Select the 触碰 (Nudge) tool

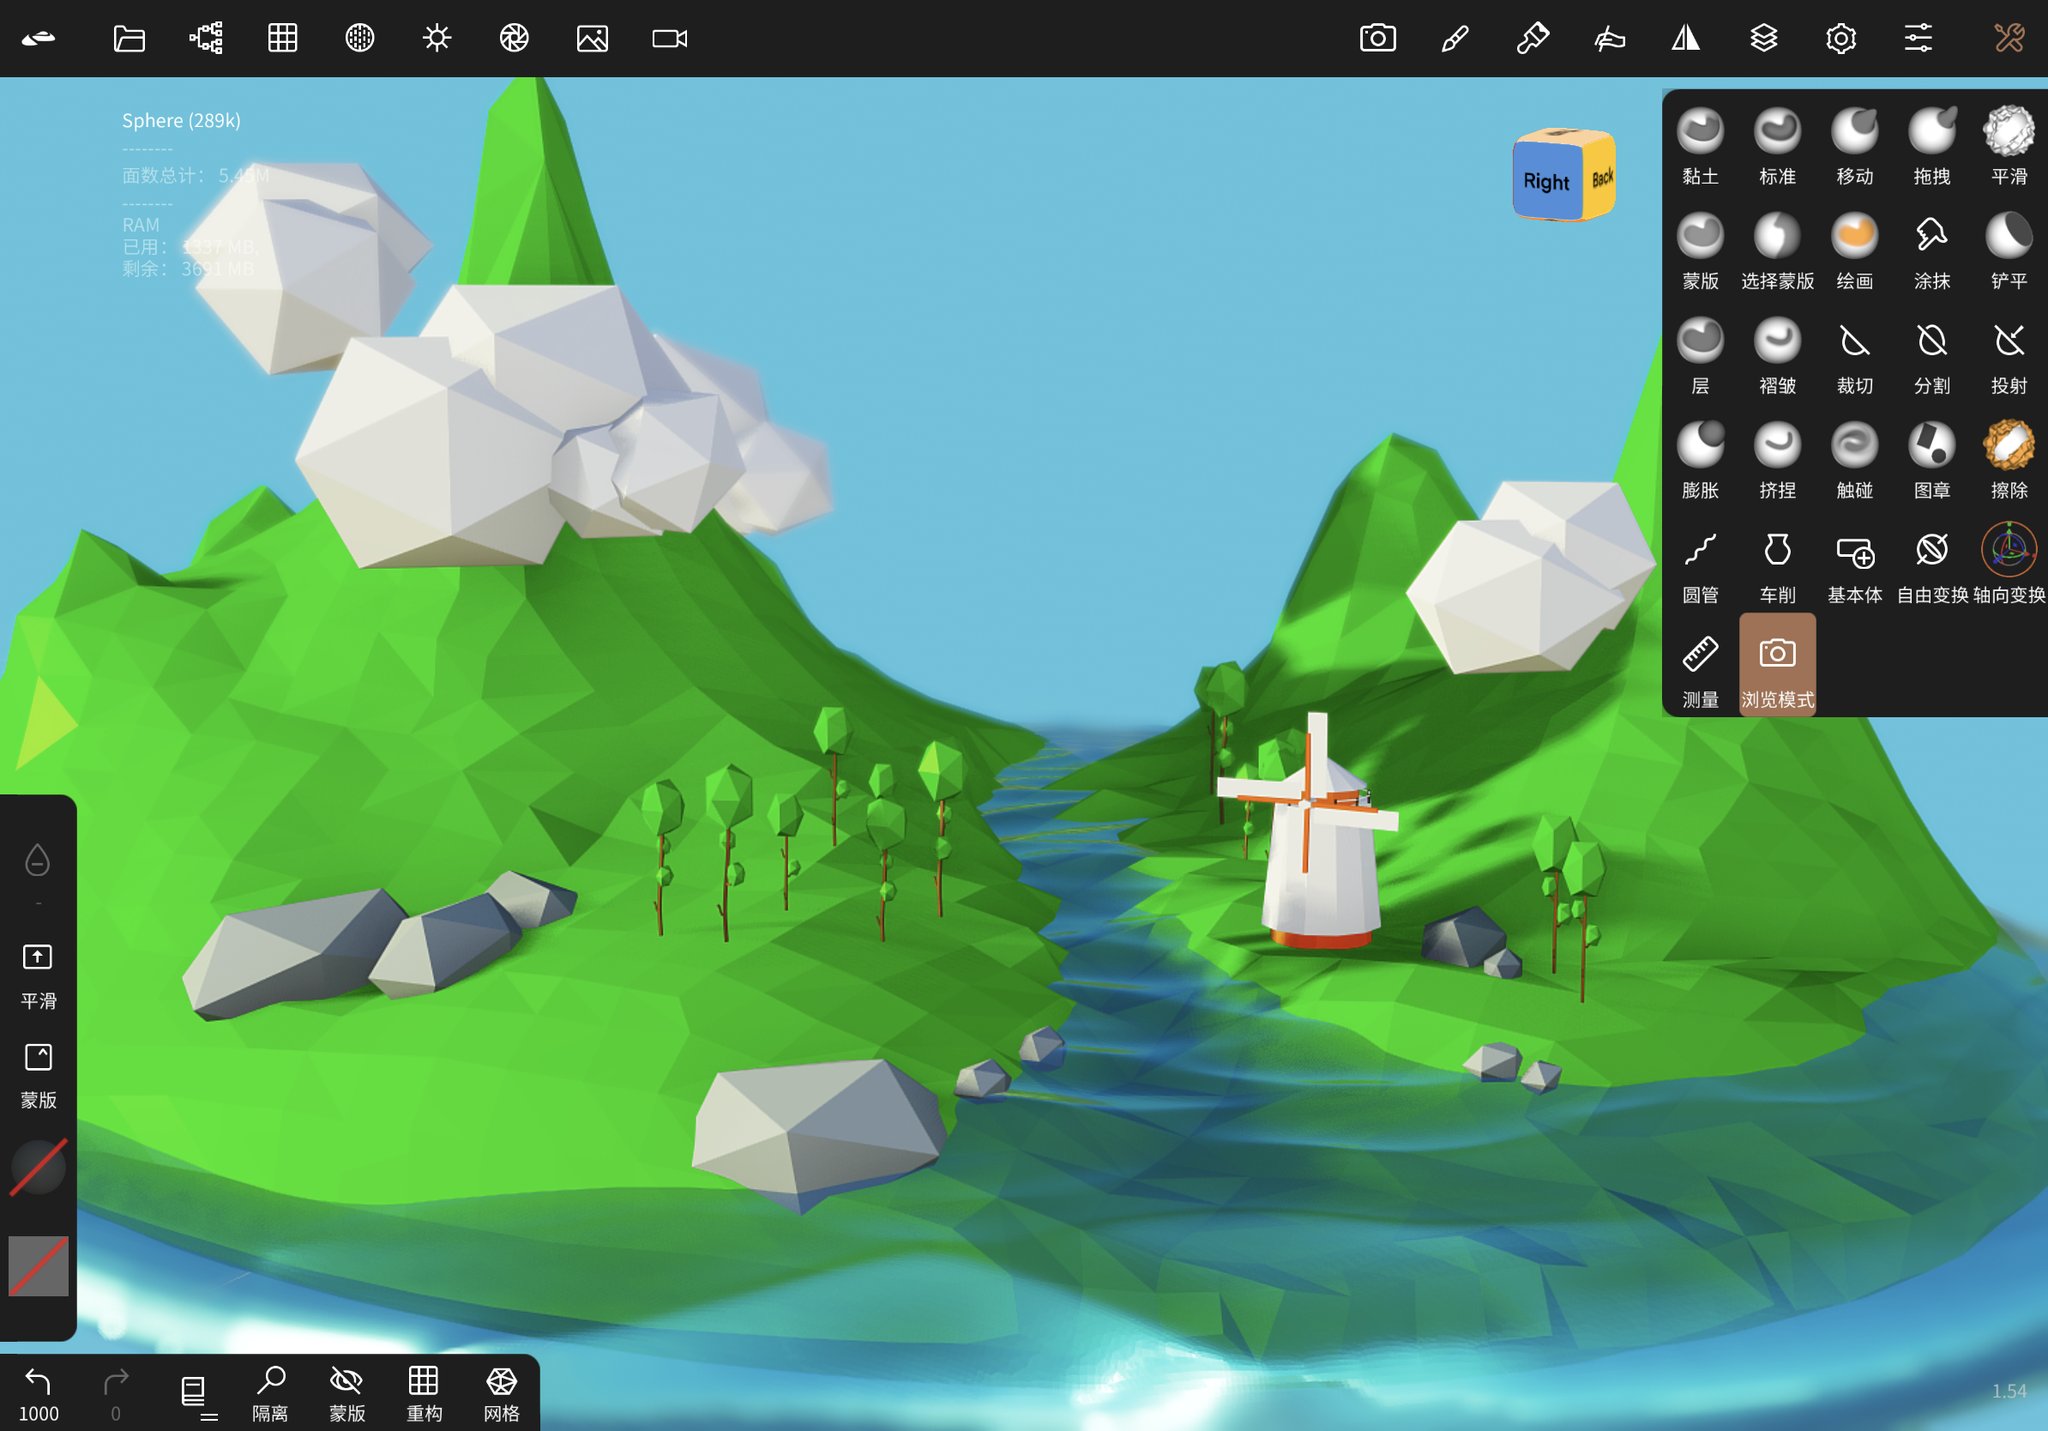(1854, 461)
